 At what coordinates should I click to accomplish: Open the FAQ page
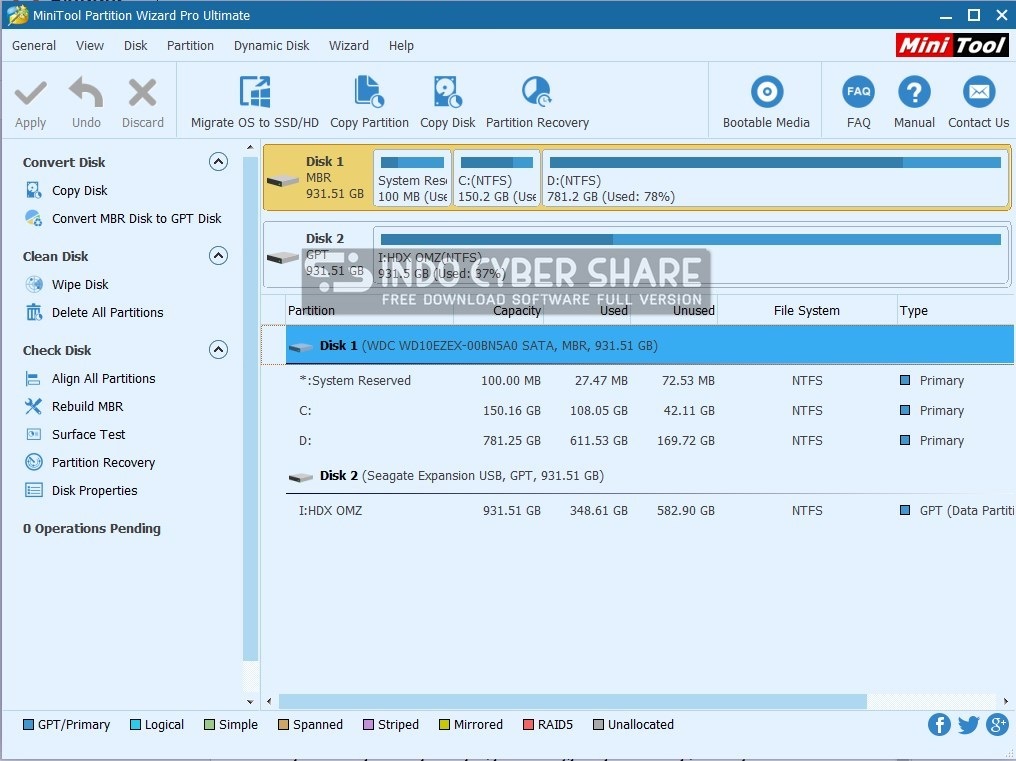859,104
